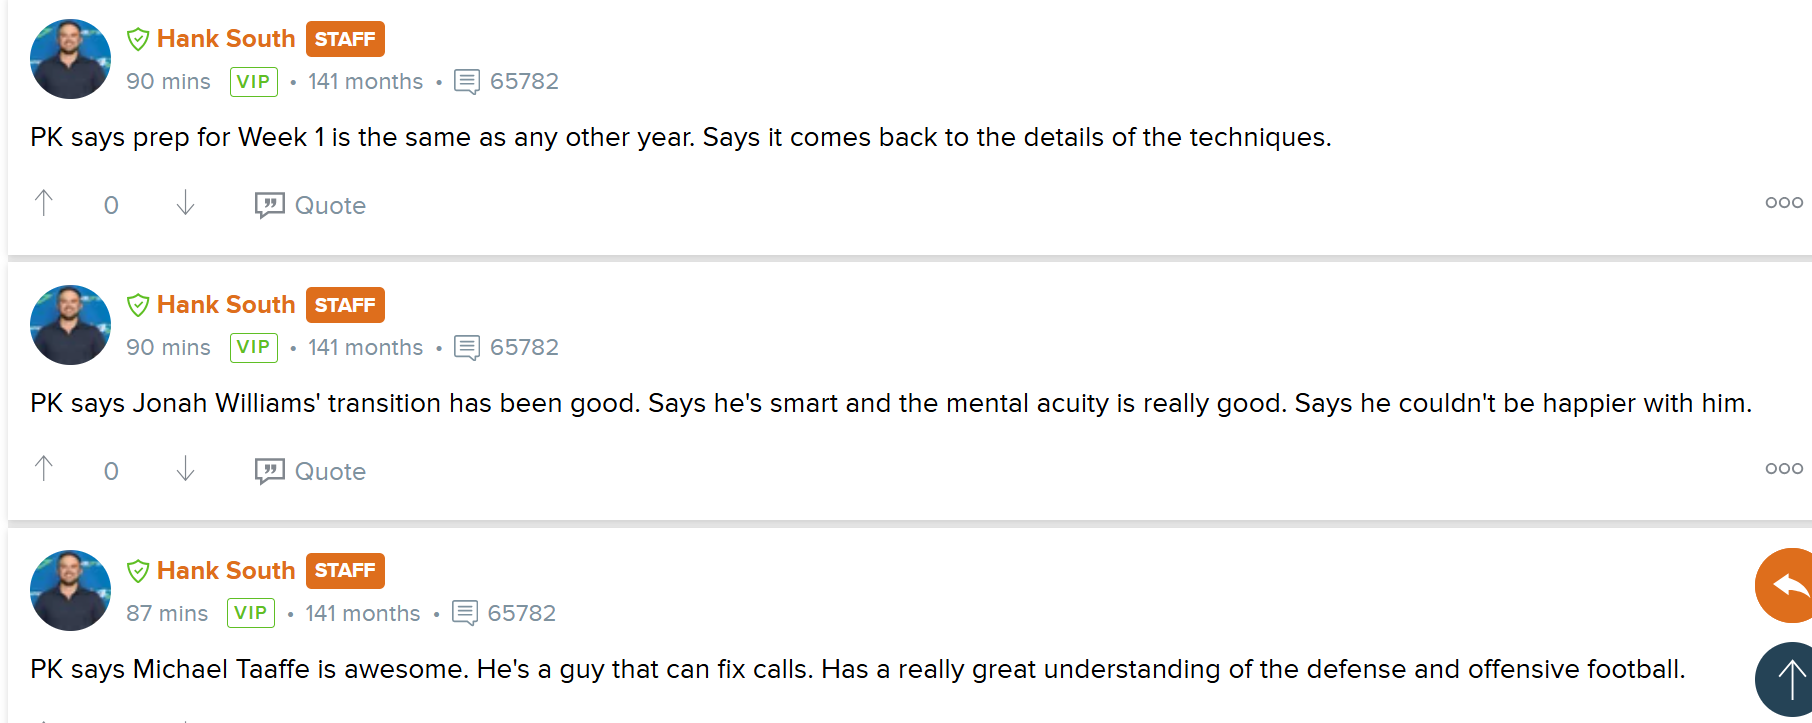The width and height of the screenshot is (1812, 723).
Task: Click VIP badge in first post
Action: tap(254, 82)
